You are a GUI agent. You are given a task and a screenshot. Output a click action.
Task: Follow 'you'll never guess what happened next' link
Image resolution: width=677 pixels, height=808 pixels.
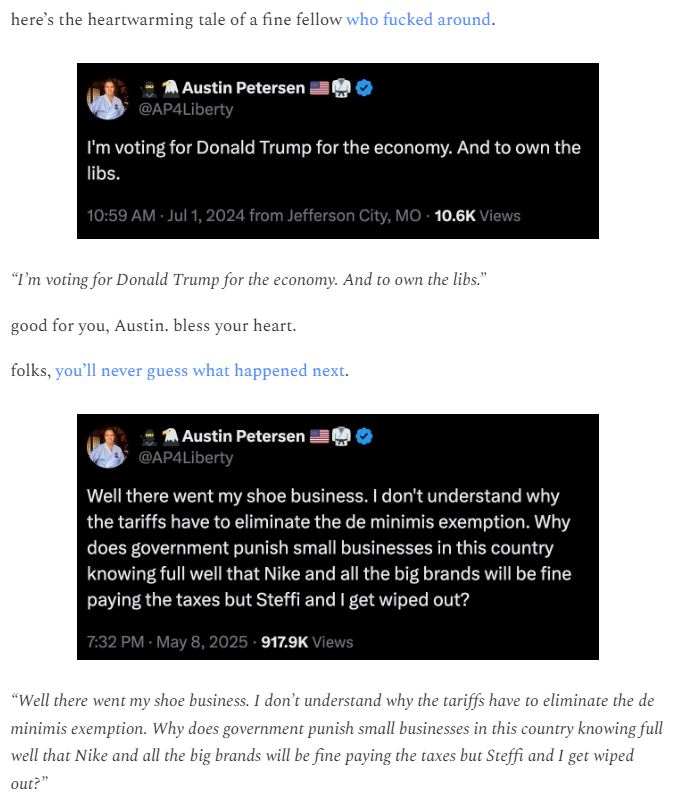click(200, 371)
